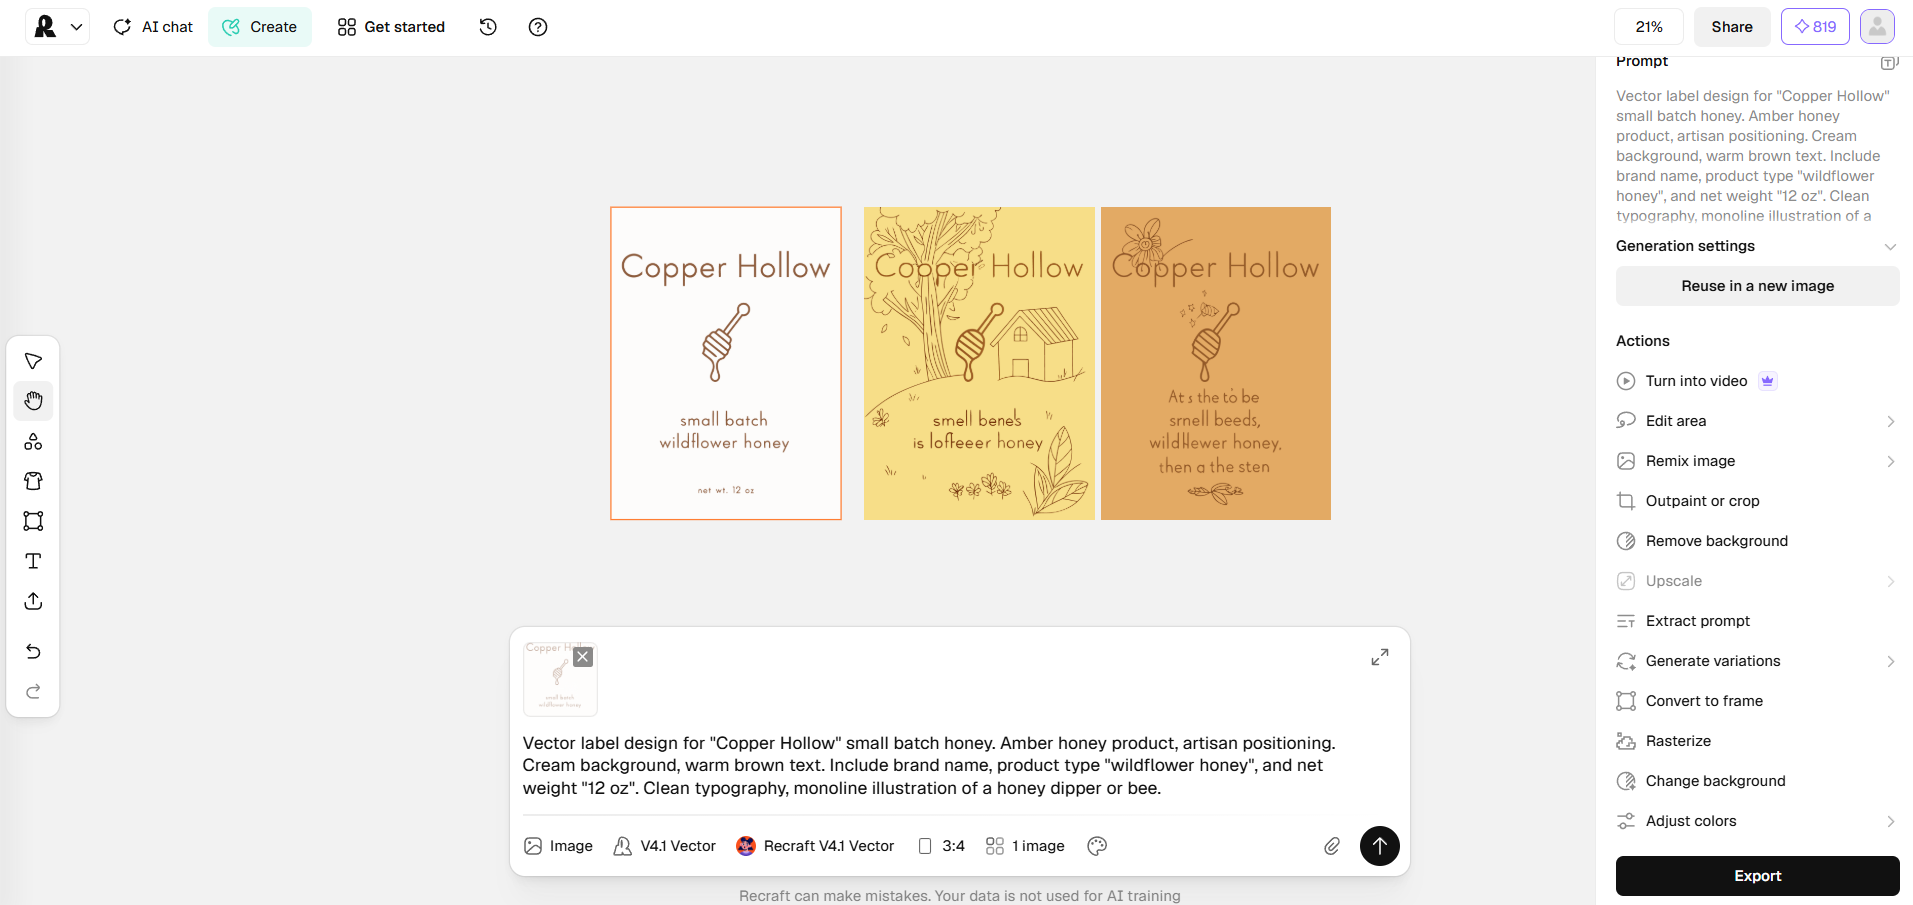Open the Image type selector
The width and height of the screenshot is (1913, 905).
click(559, 846)
